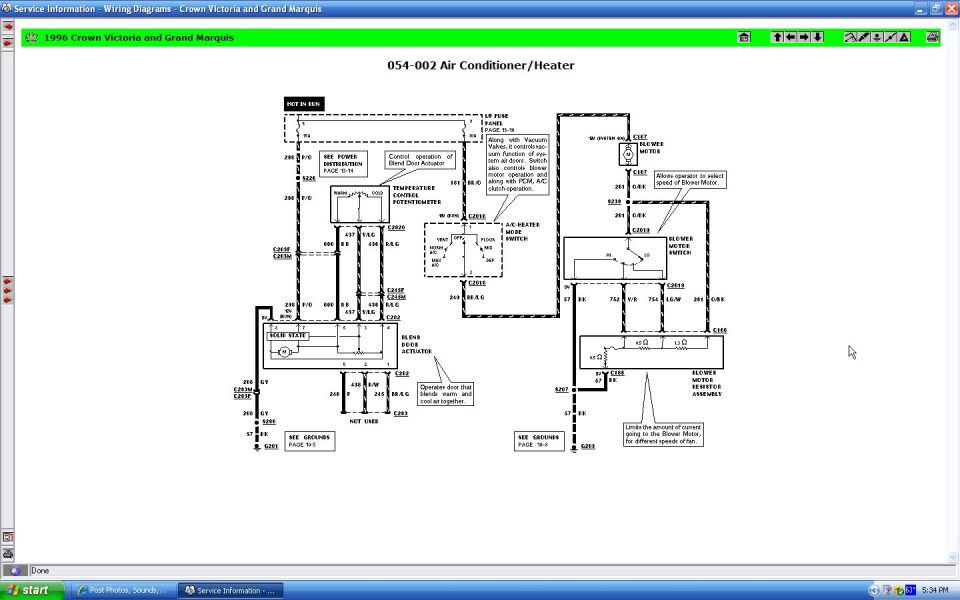Go to previous page with left arrow

[790, 37]
